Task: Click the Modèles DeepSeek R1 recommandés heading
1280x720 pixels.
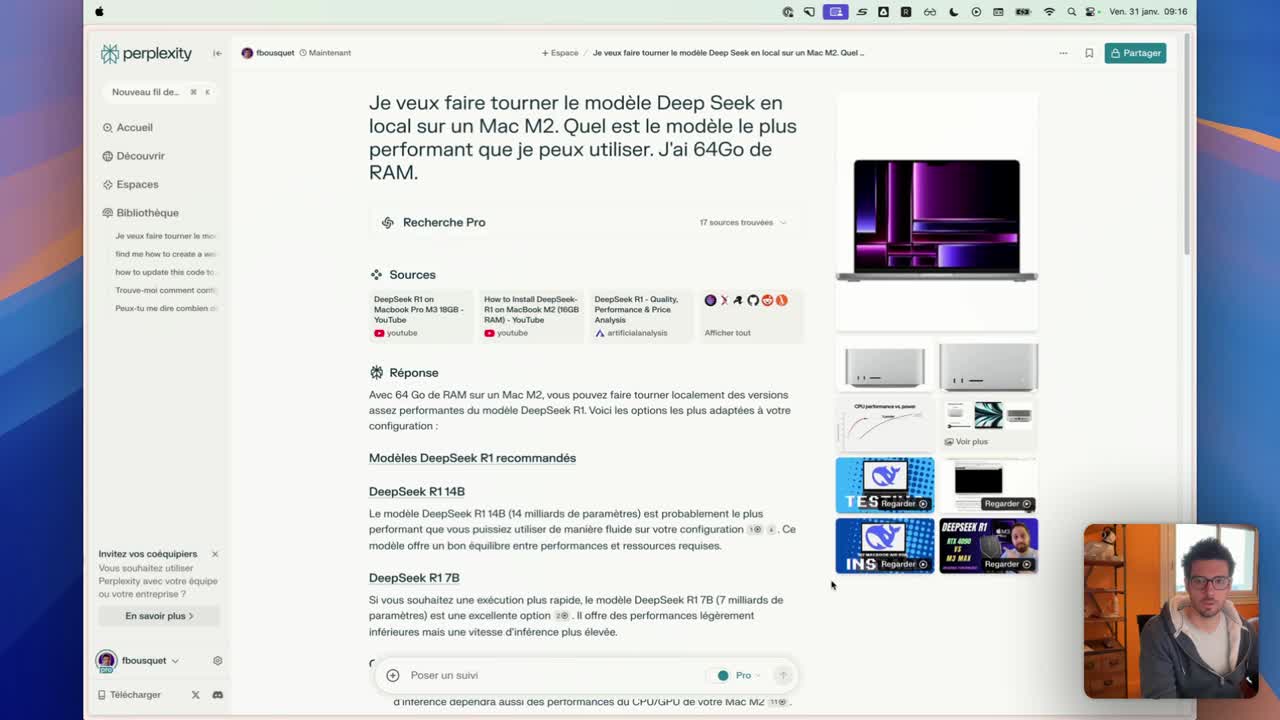Action: click(472, 458)
